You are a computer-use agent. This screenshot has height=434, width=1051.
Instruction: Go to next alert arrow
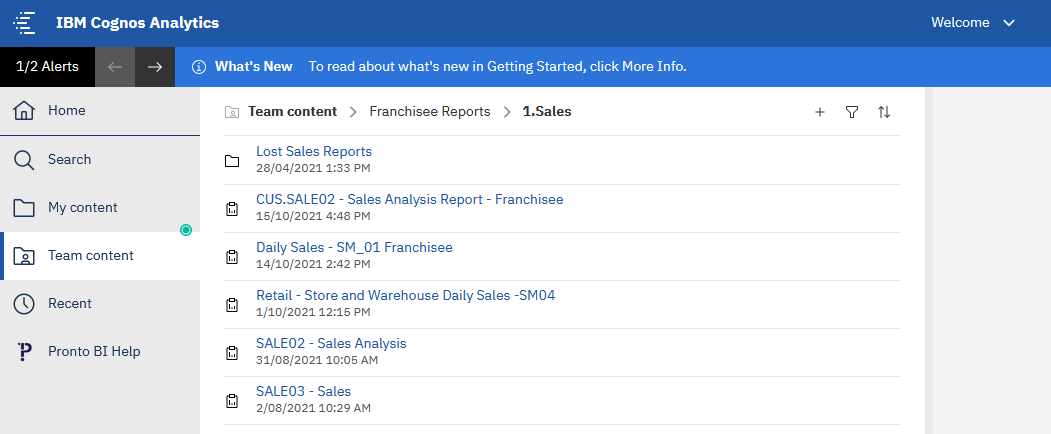click(155, 67)
